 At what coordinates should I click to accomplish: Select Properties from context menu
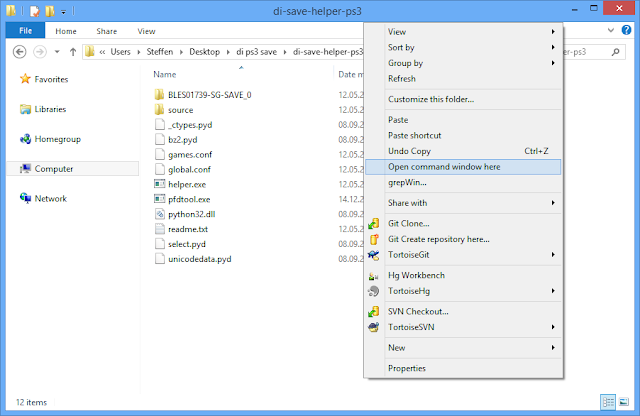point(407,368)
